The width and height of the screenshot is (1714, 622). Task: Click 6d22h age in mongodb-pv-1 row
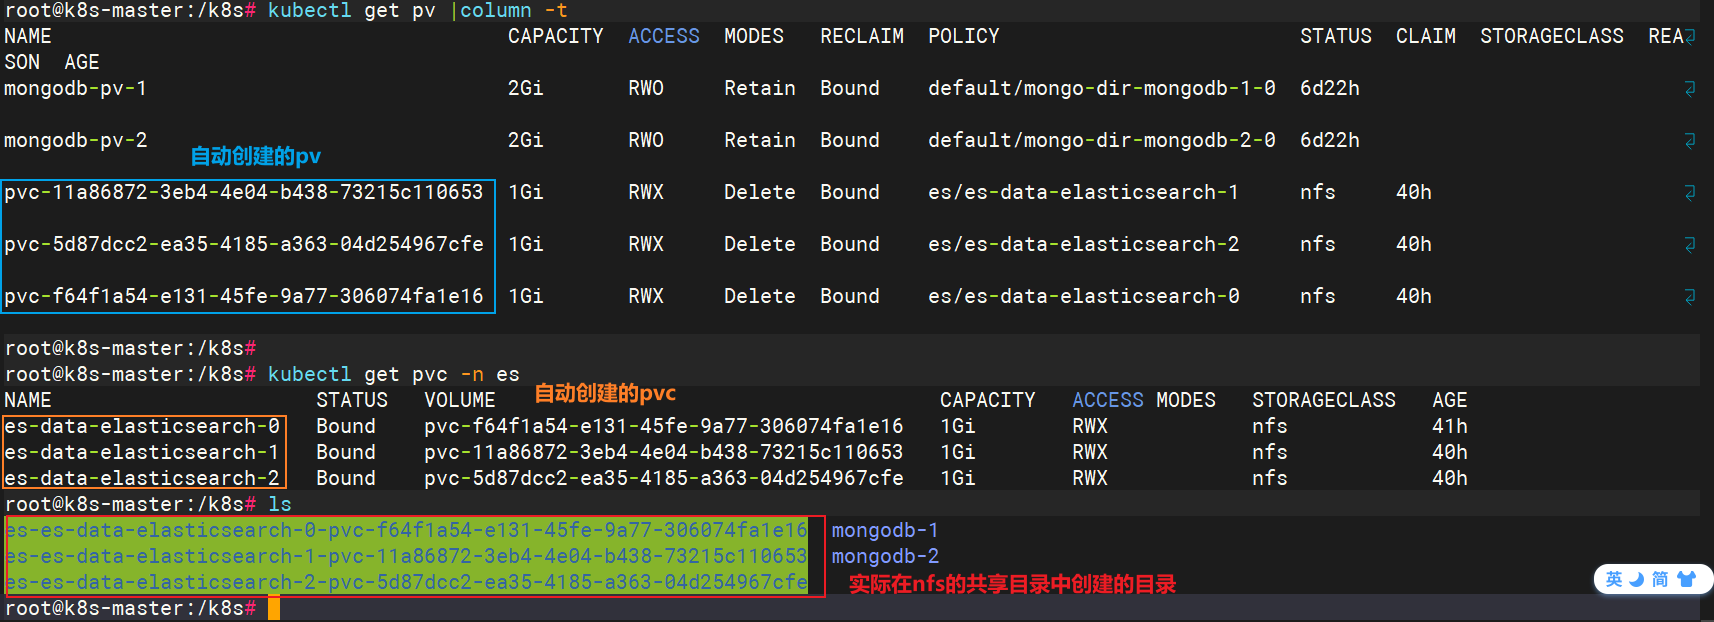(1330, 88)
